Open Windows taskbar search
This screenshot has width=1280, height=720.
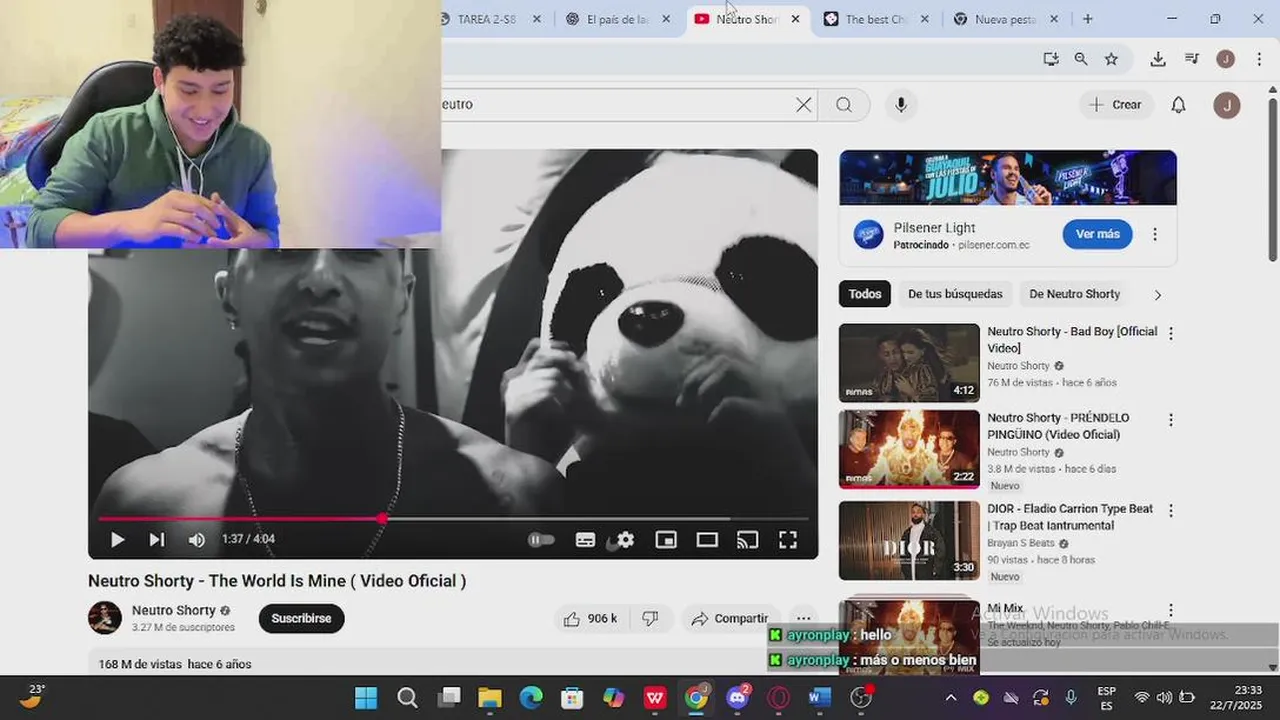(407, 697)
